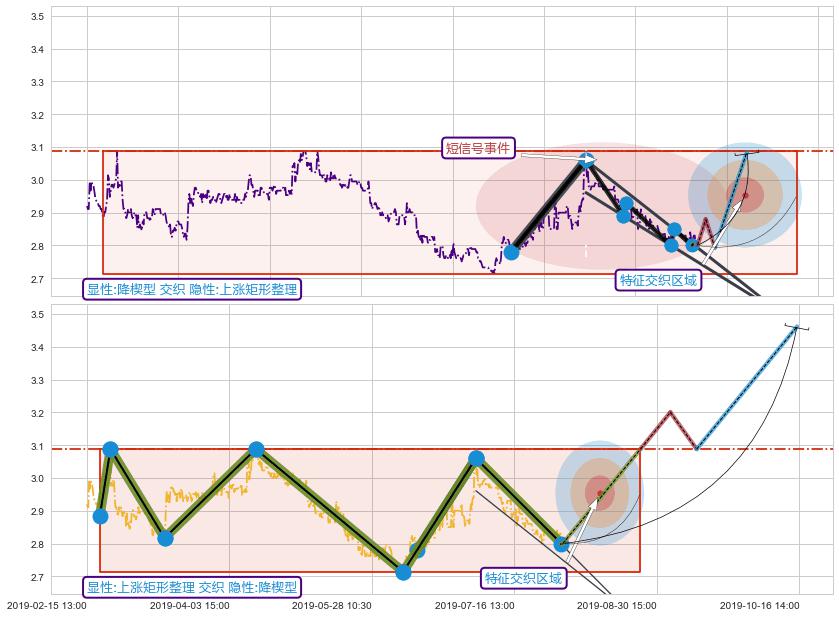Select the 显性:上涨矩形整理 交织 隐性:降楔型 label
Image resolution: width=839 pixels, height=617 pixels.
191,587
